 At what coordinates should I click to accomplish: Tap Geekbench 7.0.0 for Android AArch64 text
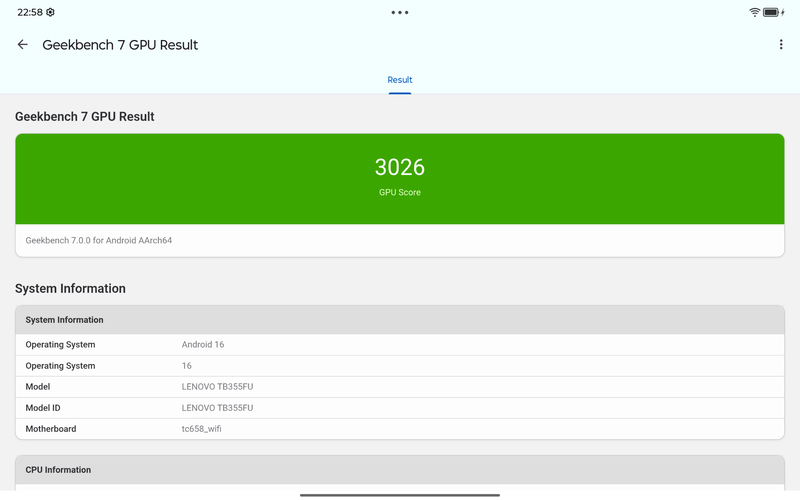pos(98,240)
